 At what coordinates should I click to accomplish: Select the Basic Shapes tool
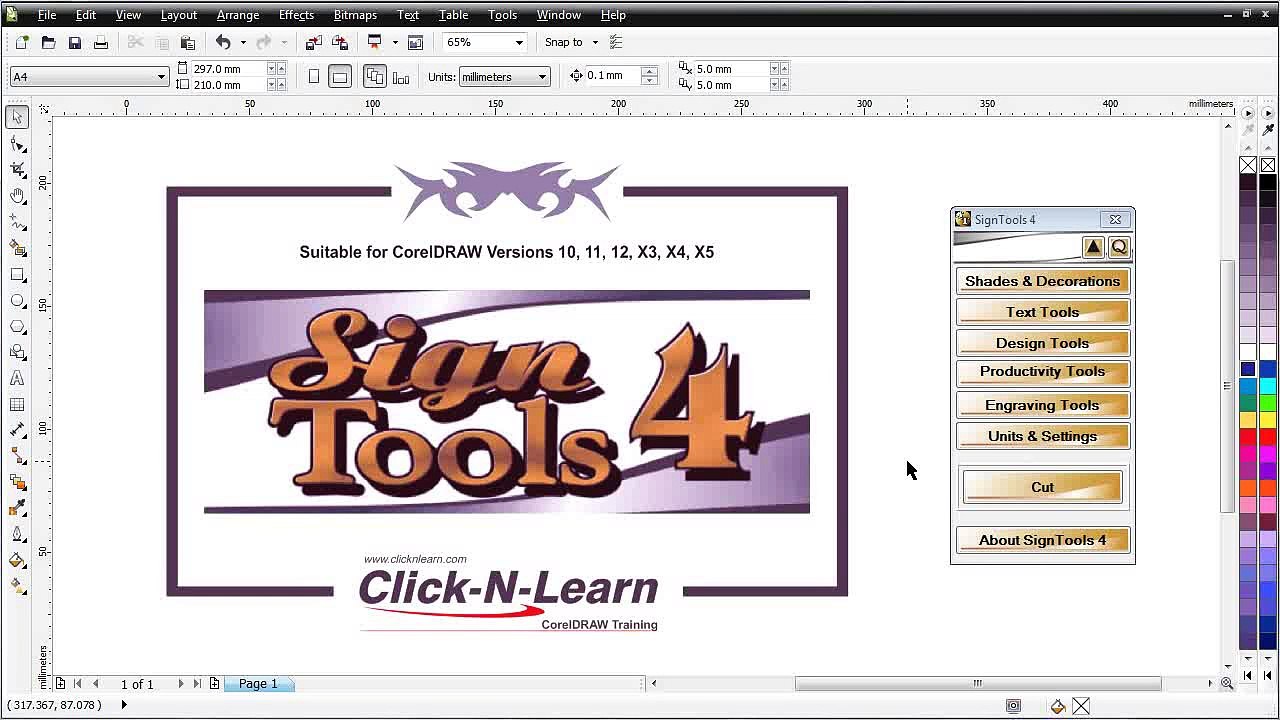pyautogui.click(x=17, y=352)
